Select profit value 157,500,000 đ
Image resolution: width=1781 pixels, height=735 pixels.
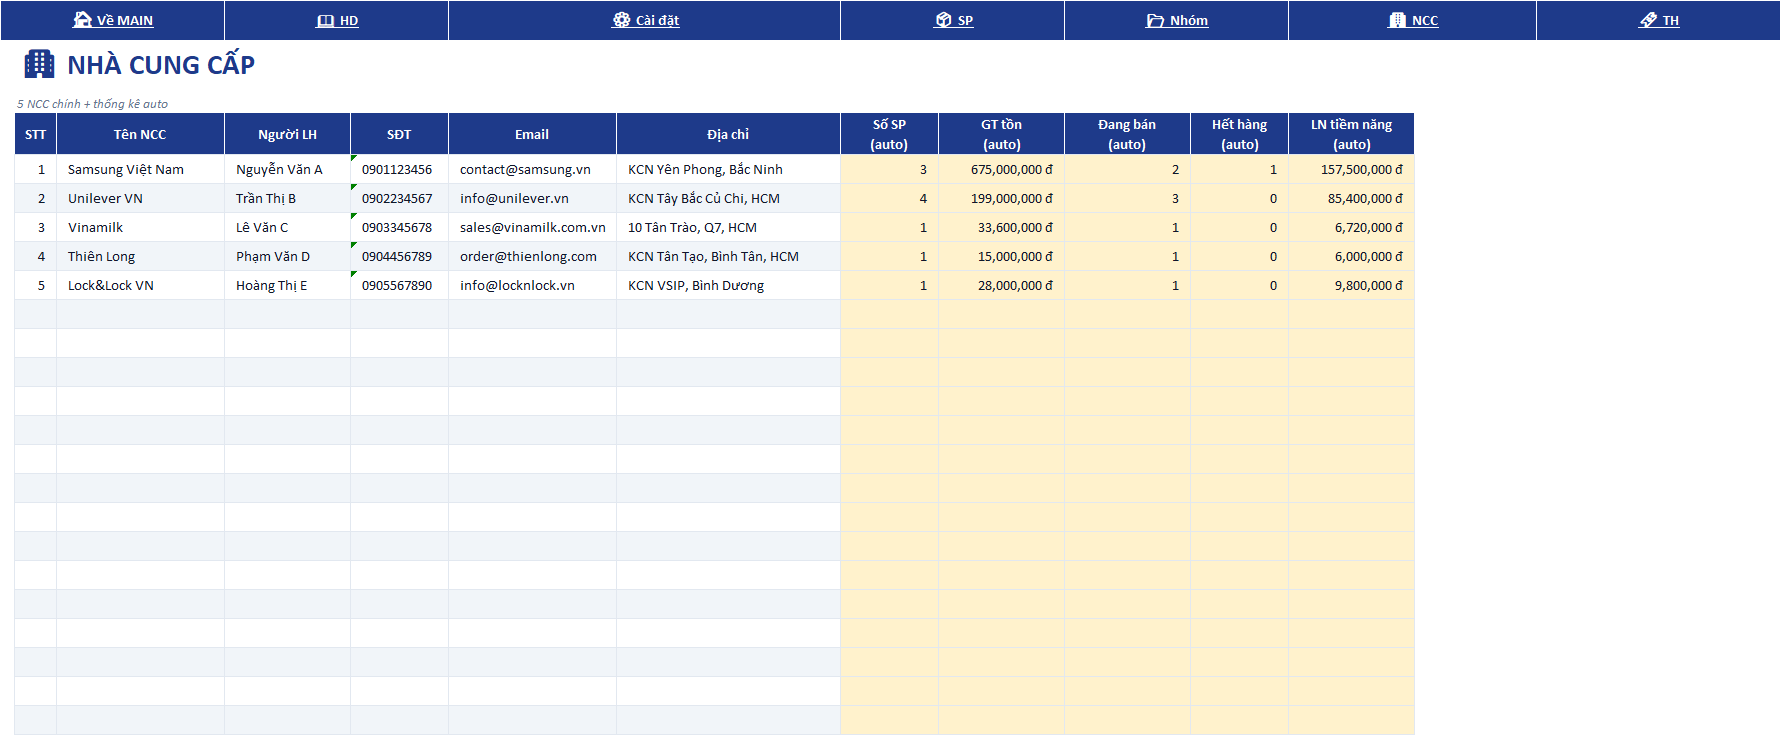click(x=1351, y=169)
